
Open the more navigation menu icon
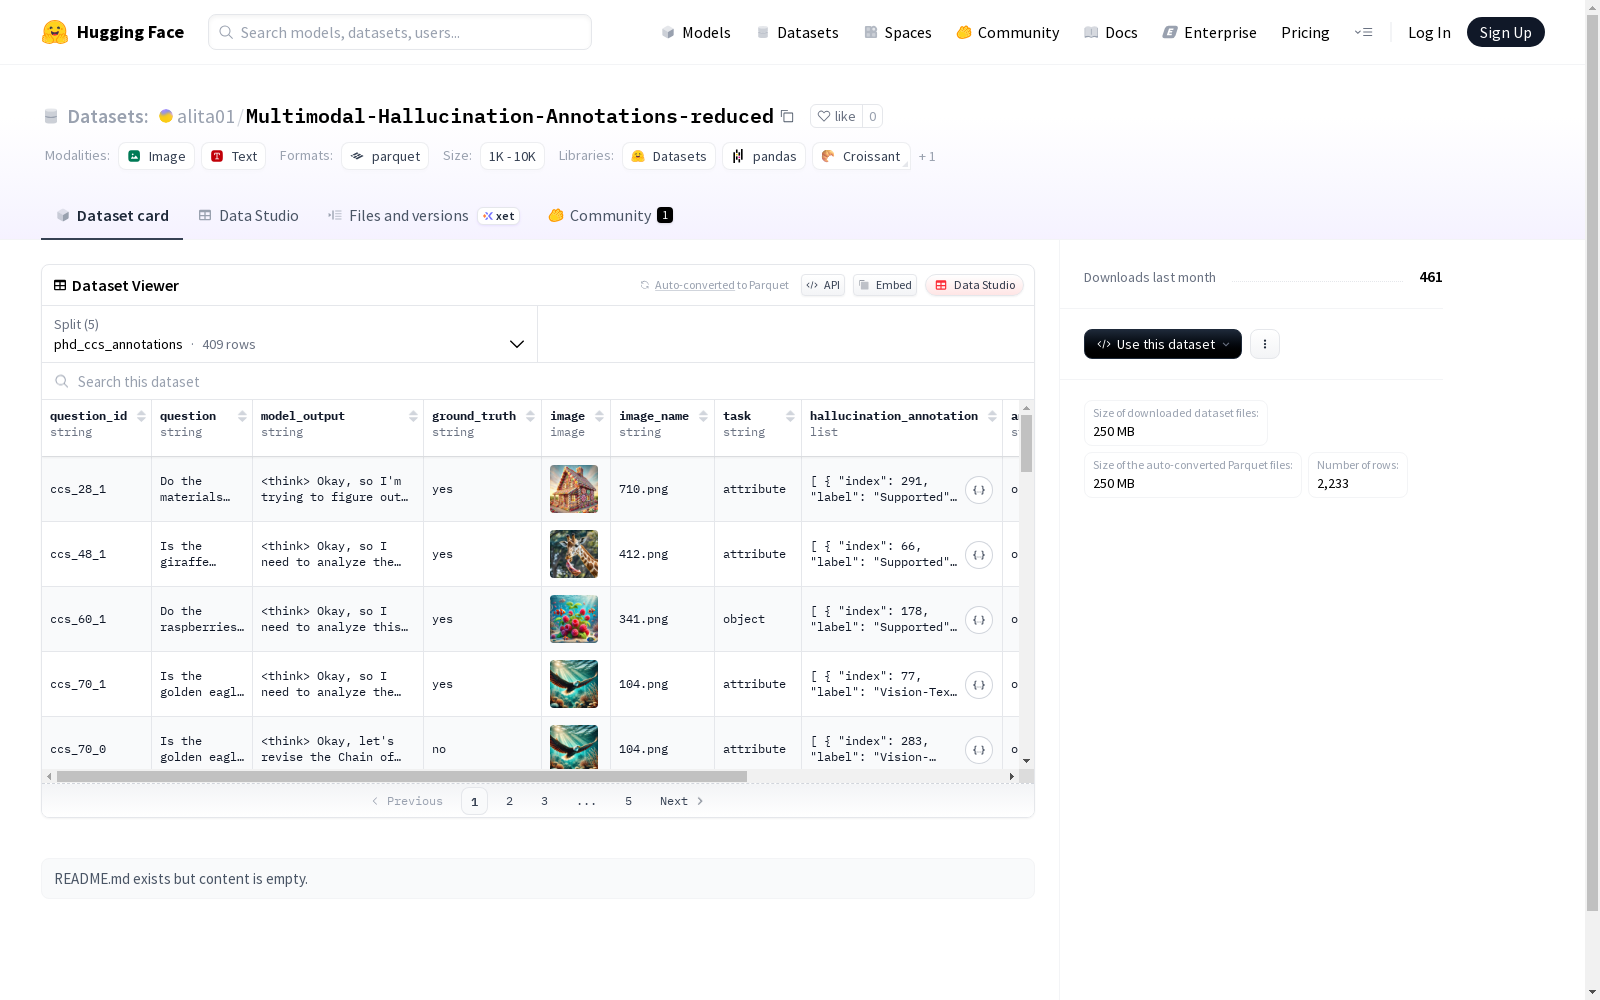point(1363,32)
